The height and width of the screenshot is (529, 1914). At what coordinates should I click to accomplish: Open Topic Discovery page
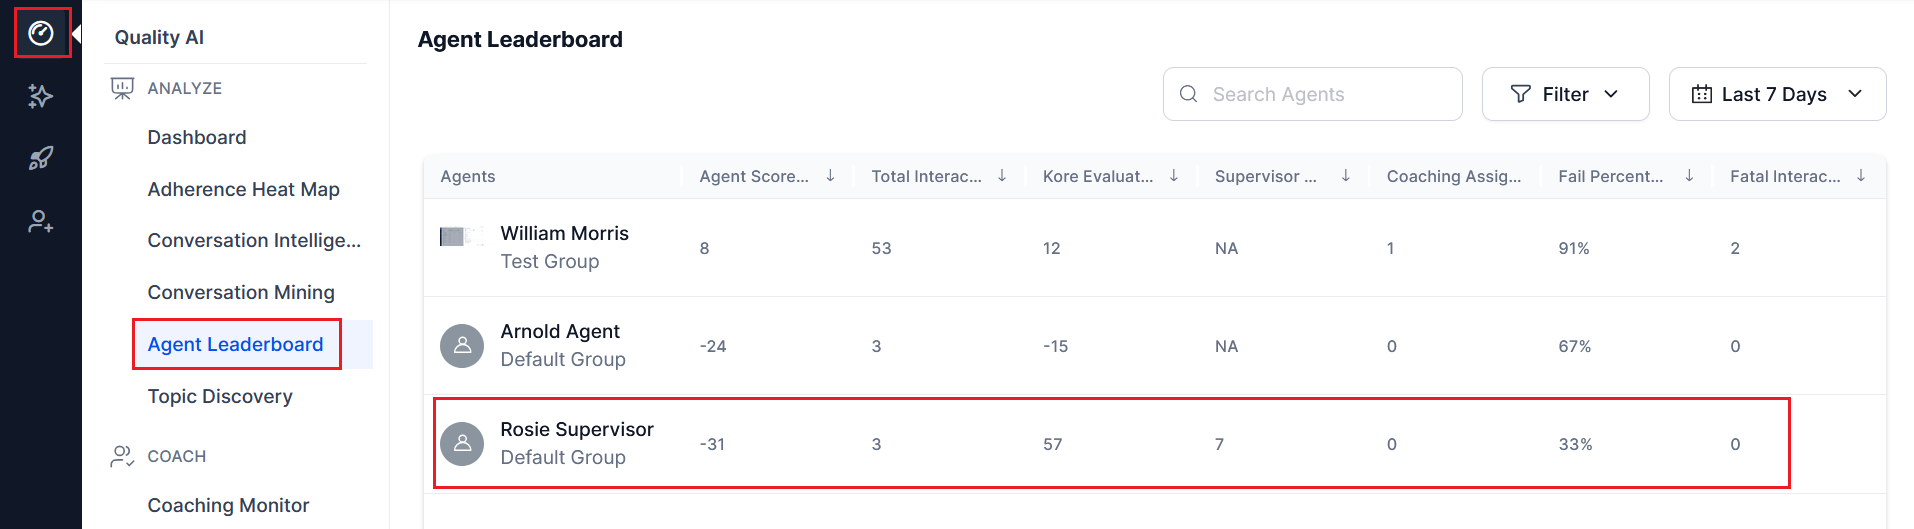click(x=220, y=396)
